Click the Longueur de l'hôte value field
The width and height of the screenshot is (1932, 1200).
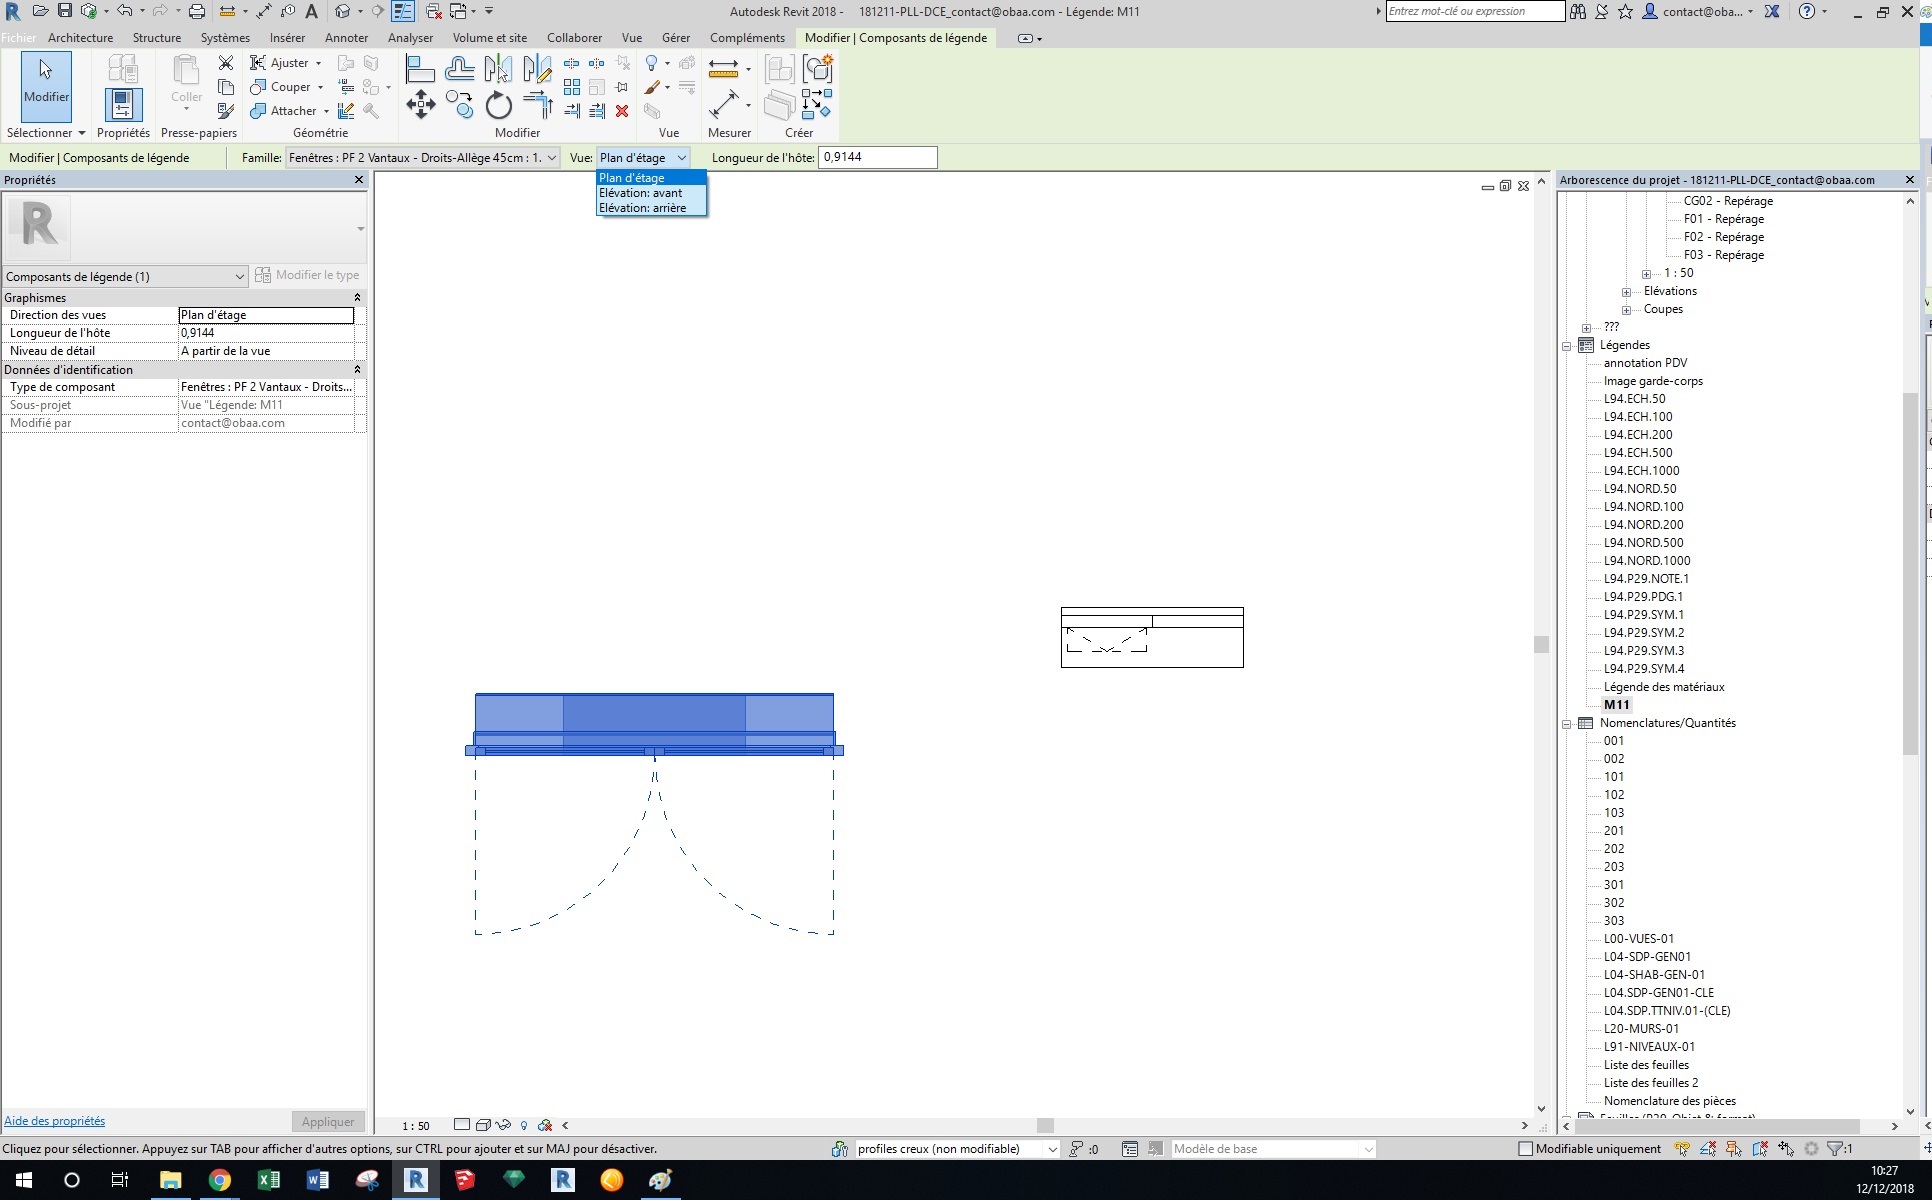(266, 332)
